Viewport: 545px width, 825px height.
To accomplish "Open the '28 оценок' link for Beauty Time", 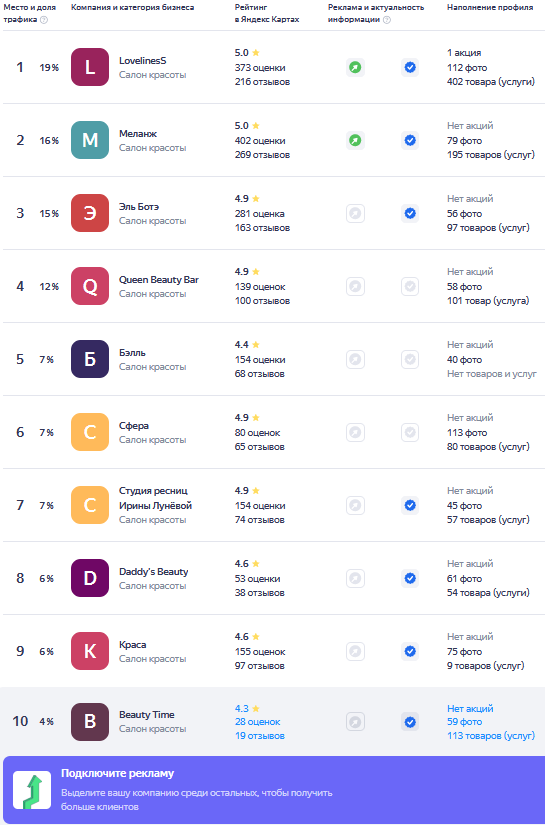I will (x=258, y=722).
